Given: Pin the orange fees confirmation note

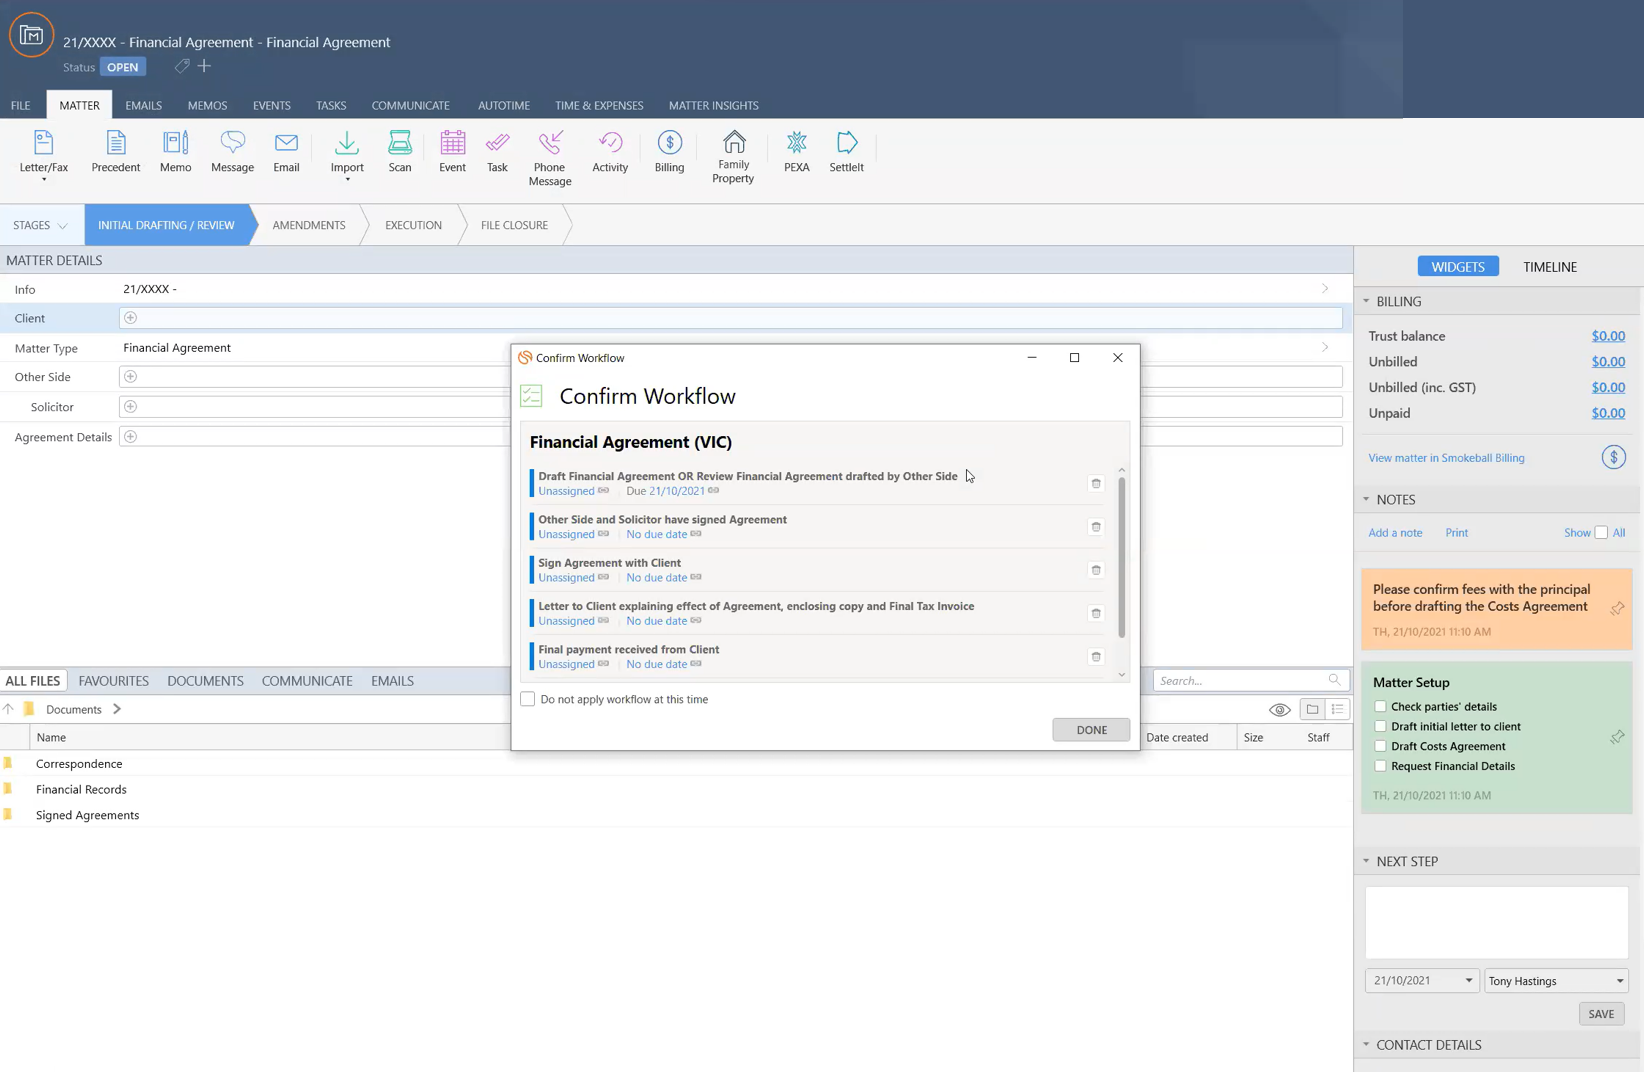Looking at the screenshot, I should (1617, 608).
